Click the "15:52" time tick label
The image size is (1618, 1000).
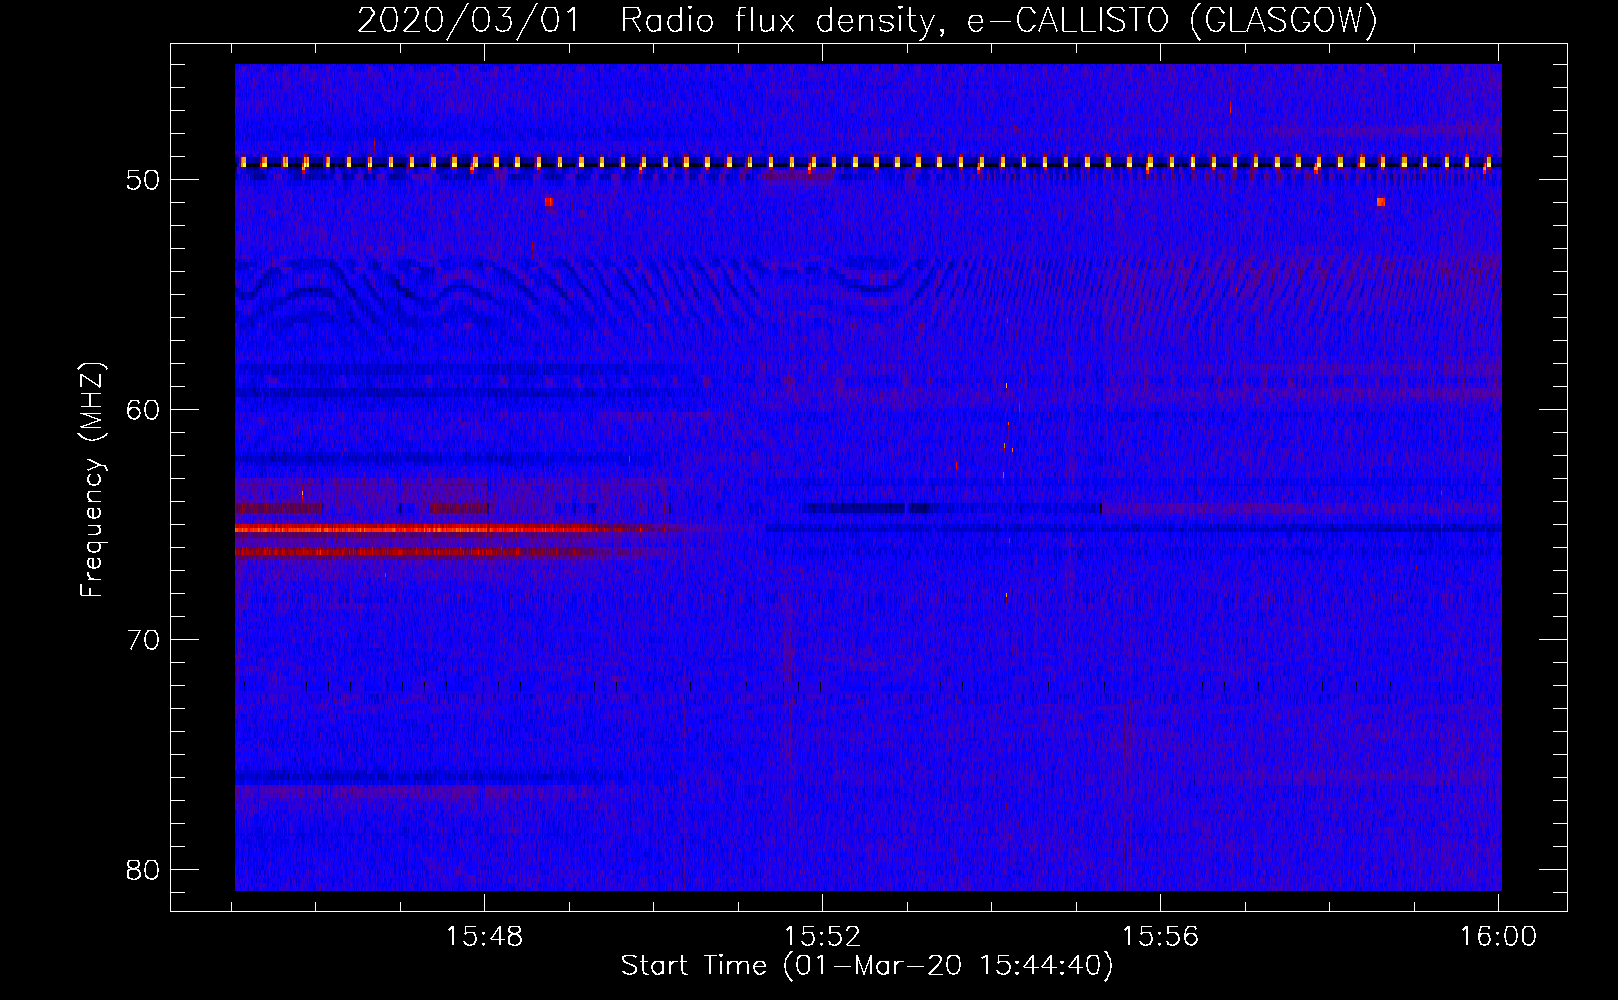click(x=822, y=937)
